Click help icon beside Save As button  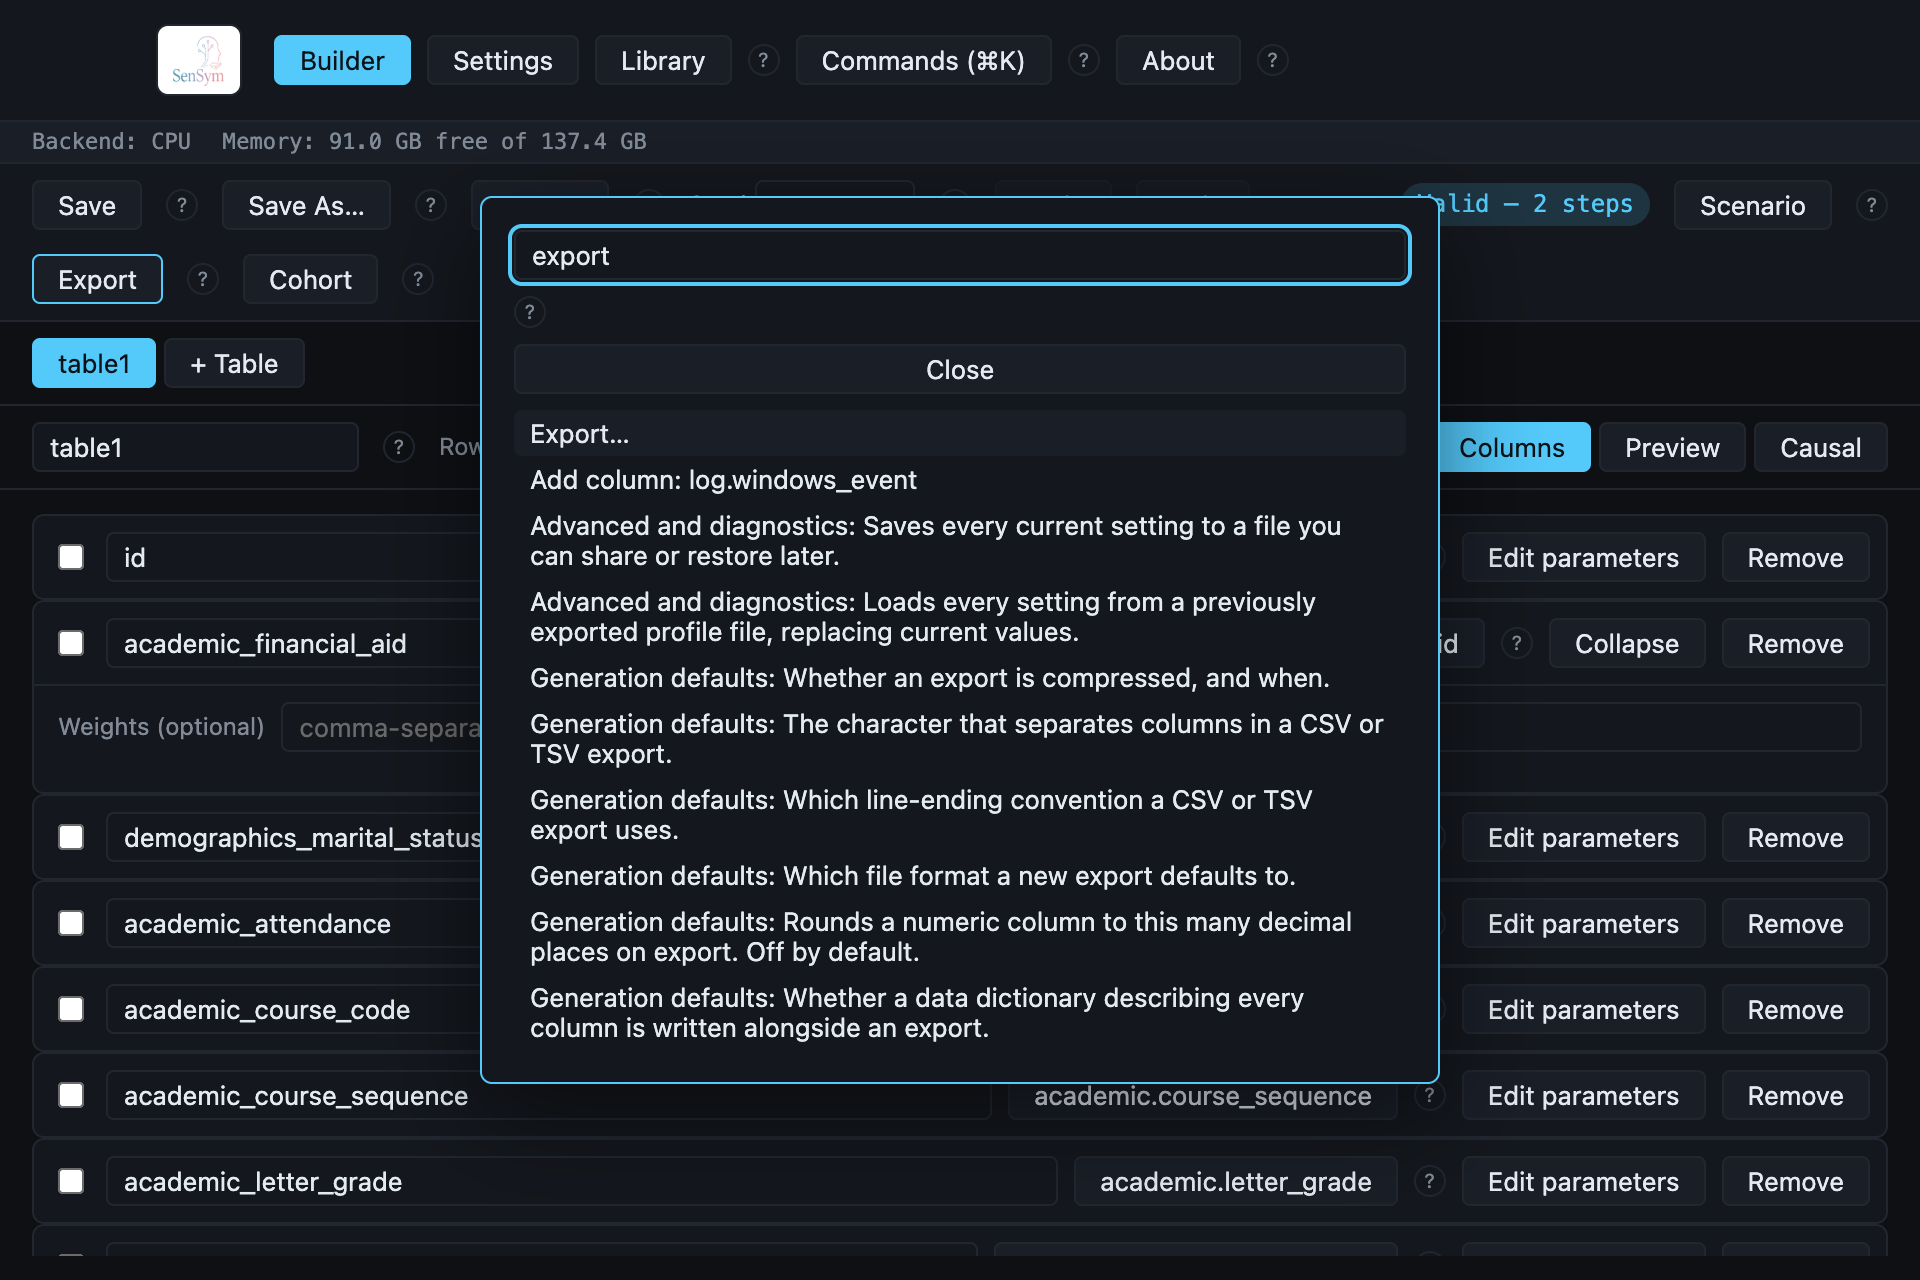click(430, 205)
